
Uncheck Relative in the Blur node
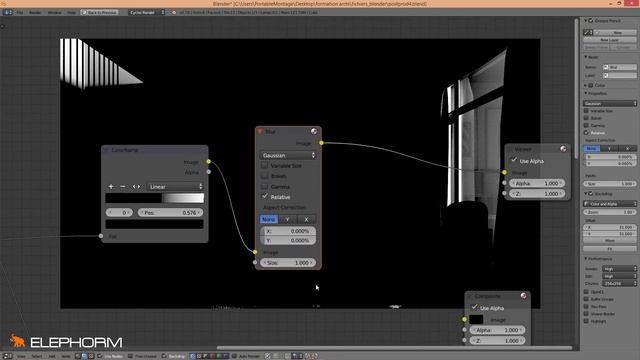point(264,196)
